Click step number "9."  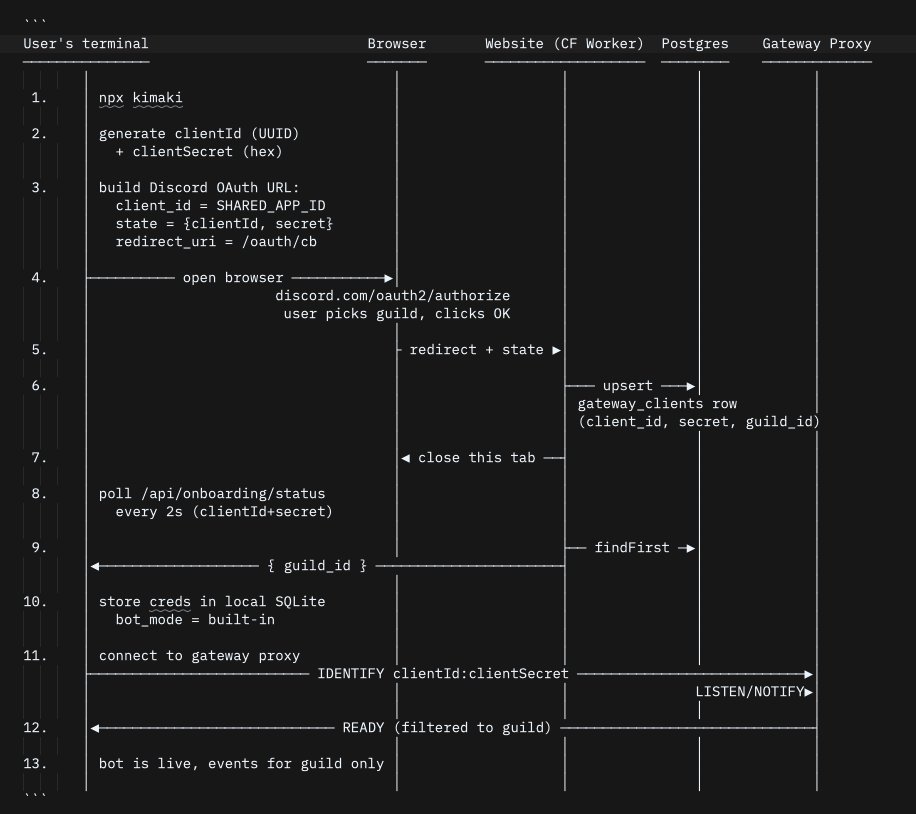click(39, 548)
